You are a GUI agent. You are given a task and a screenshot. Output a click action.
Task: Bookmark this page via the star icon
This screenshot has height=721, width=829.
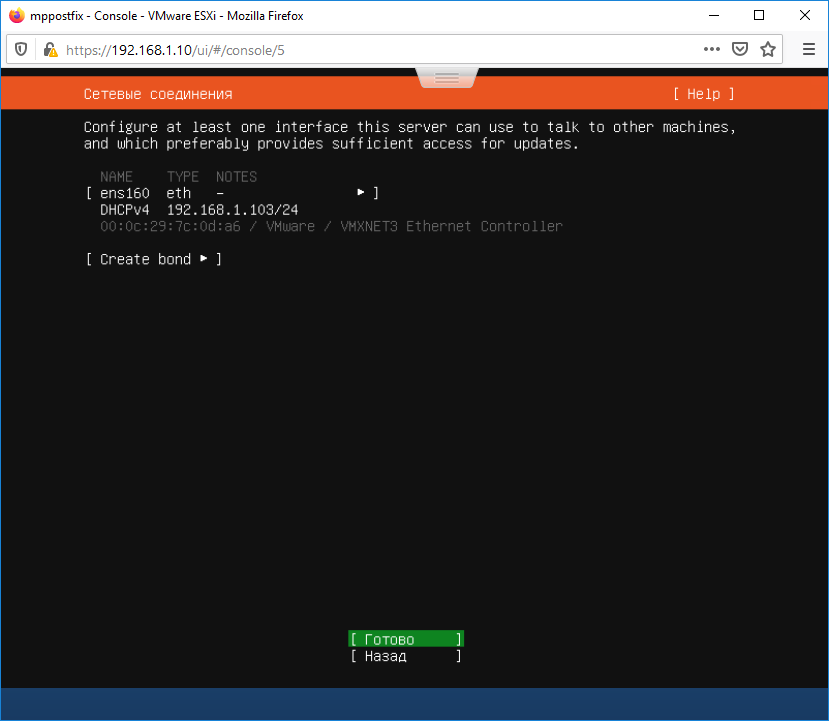pyautogui.click(x=768, y=48)
